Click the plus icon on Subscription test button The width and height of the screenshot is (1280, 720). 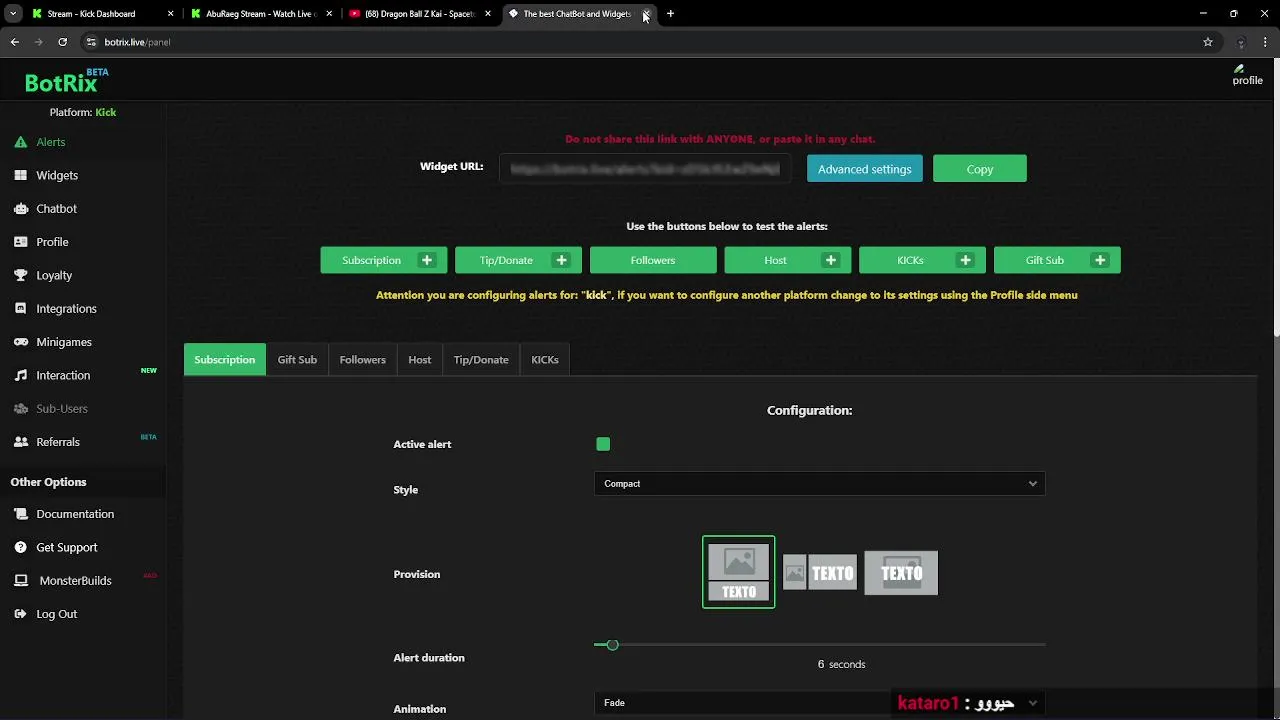click(427, 260)
